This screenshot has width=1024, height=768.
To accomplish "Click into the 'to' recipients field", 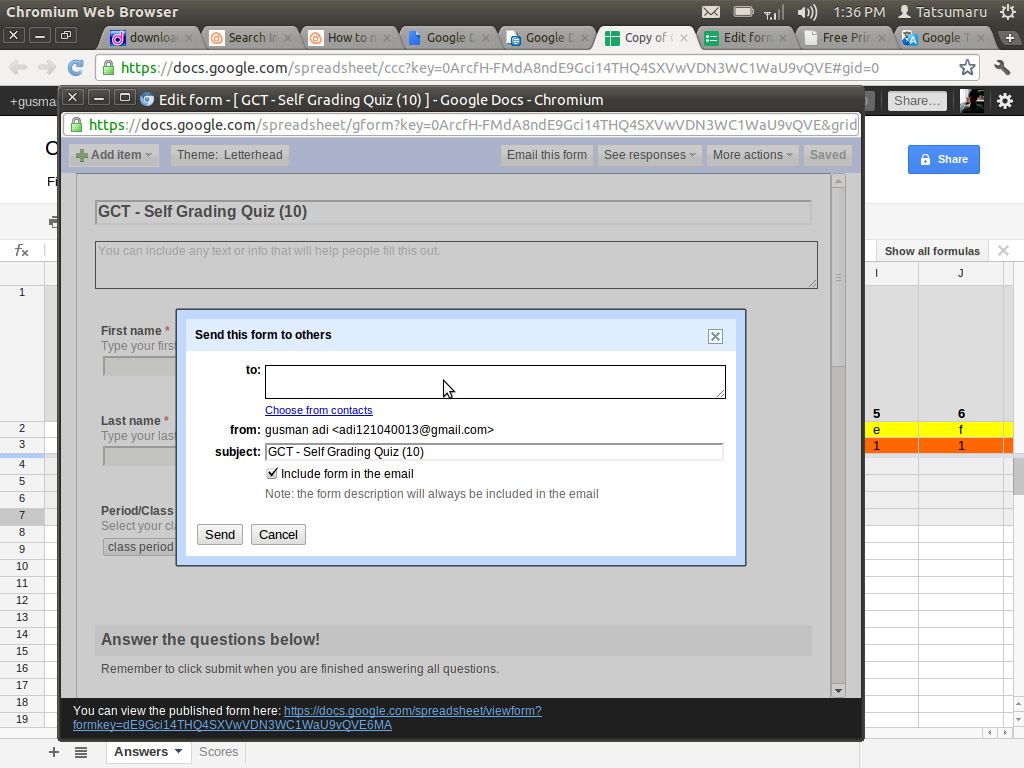I will click(495, 382).
